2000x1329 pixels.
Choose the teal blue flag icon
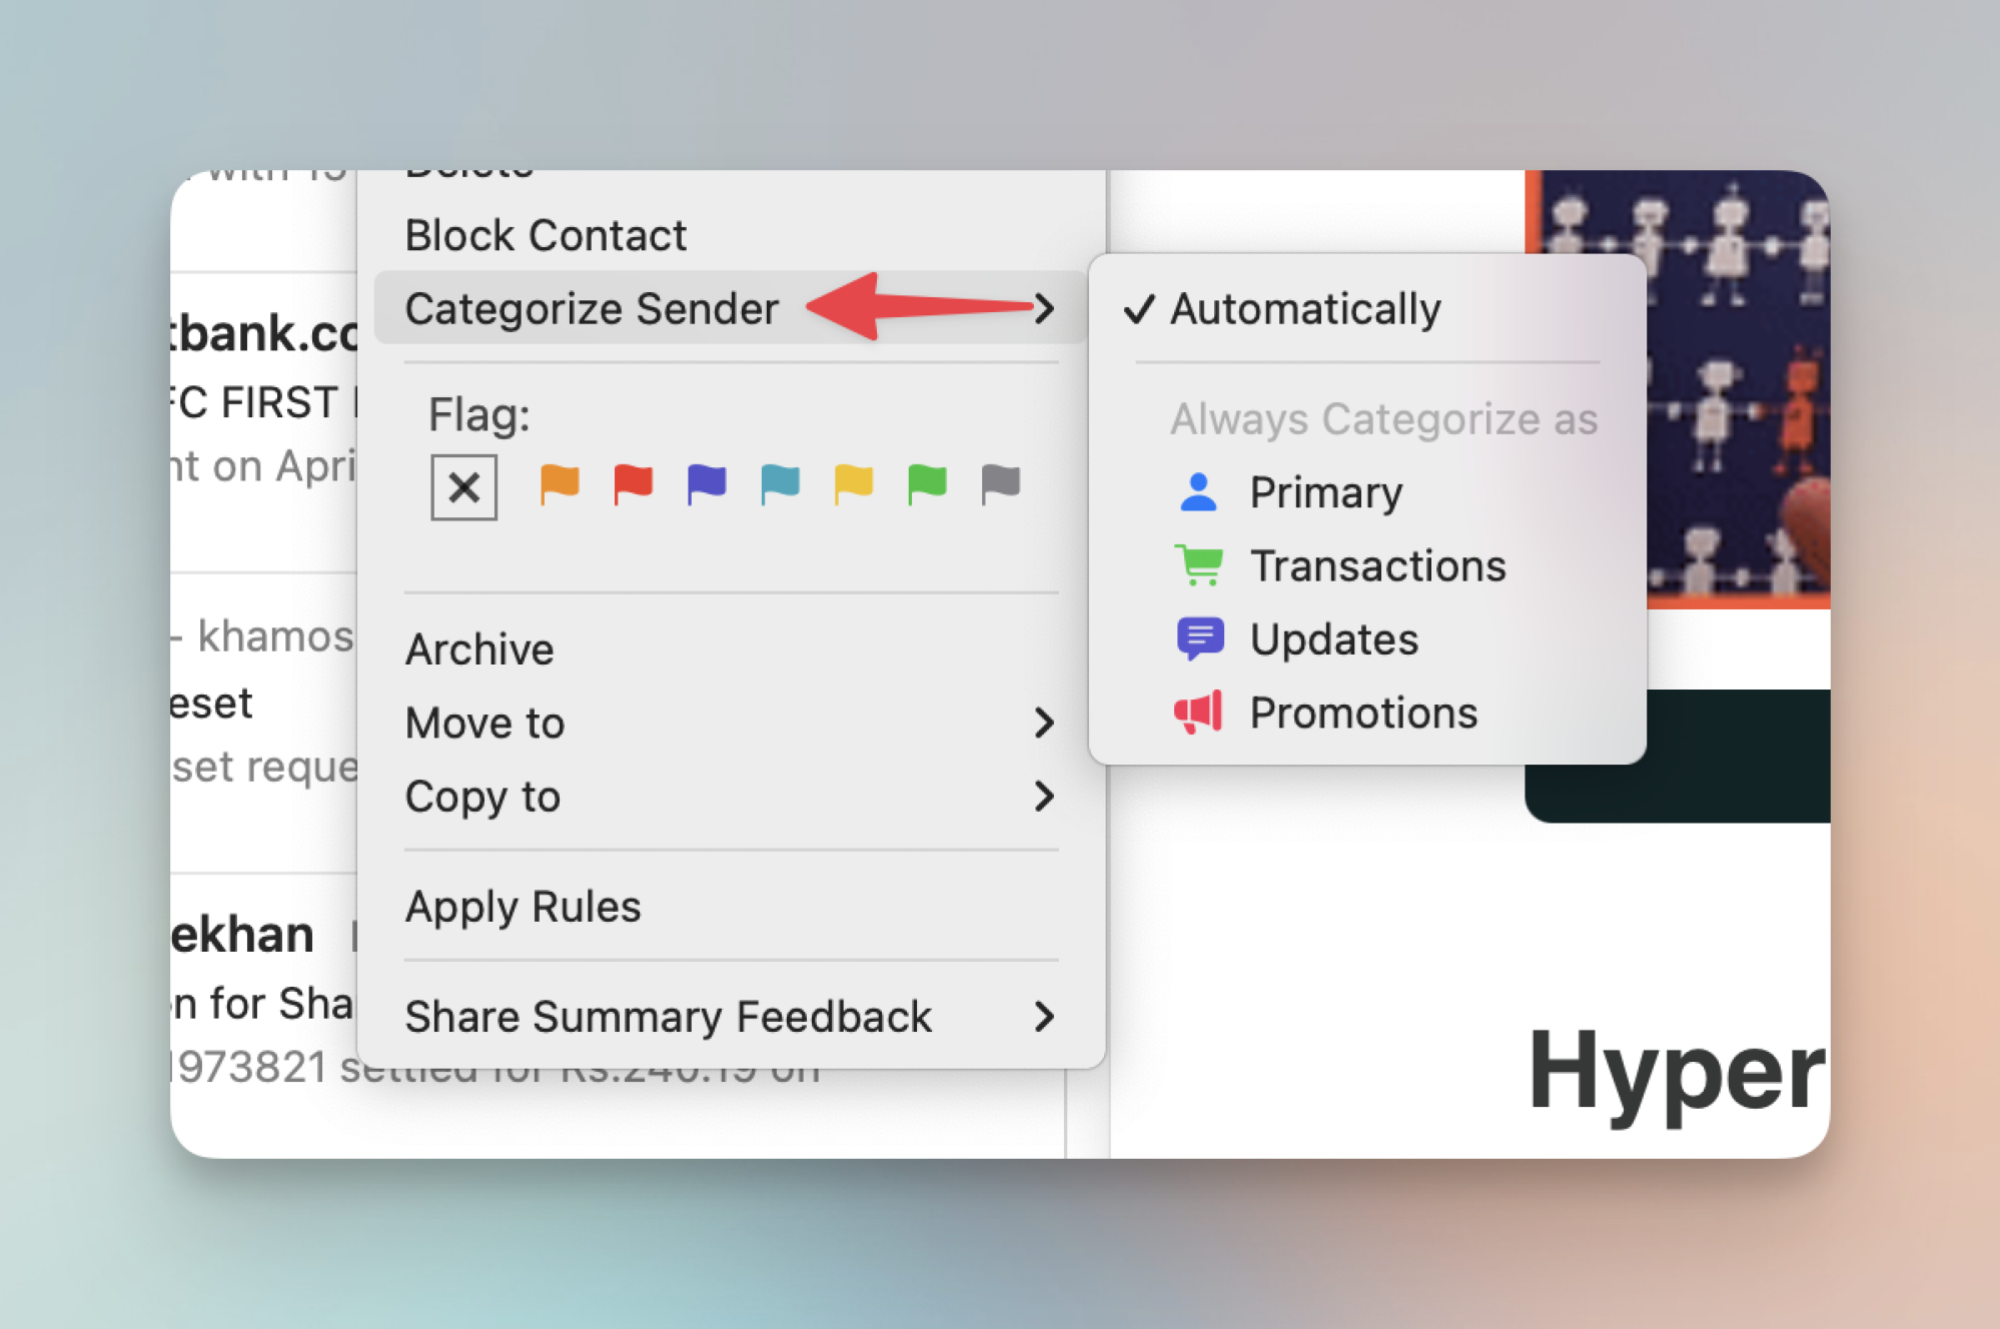780,485
